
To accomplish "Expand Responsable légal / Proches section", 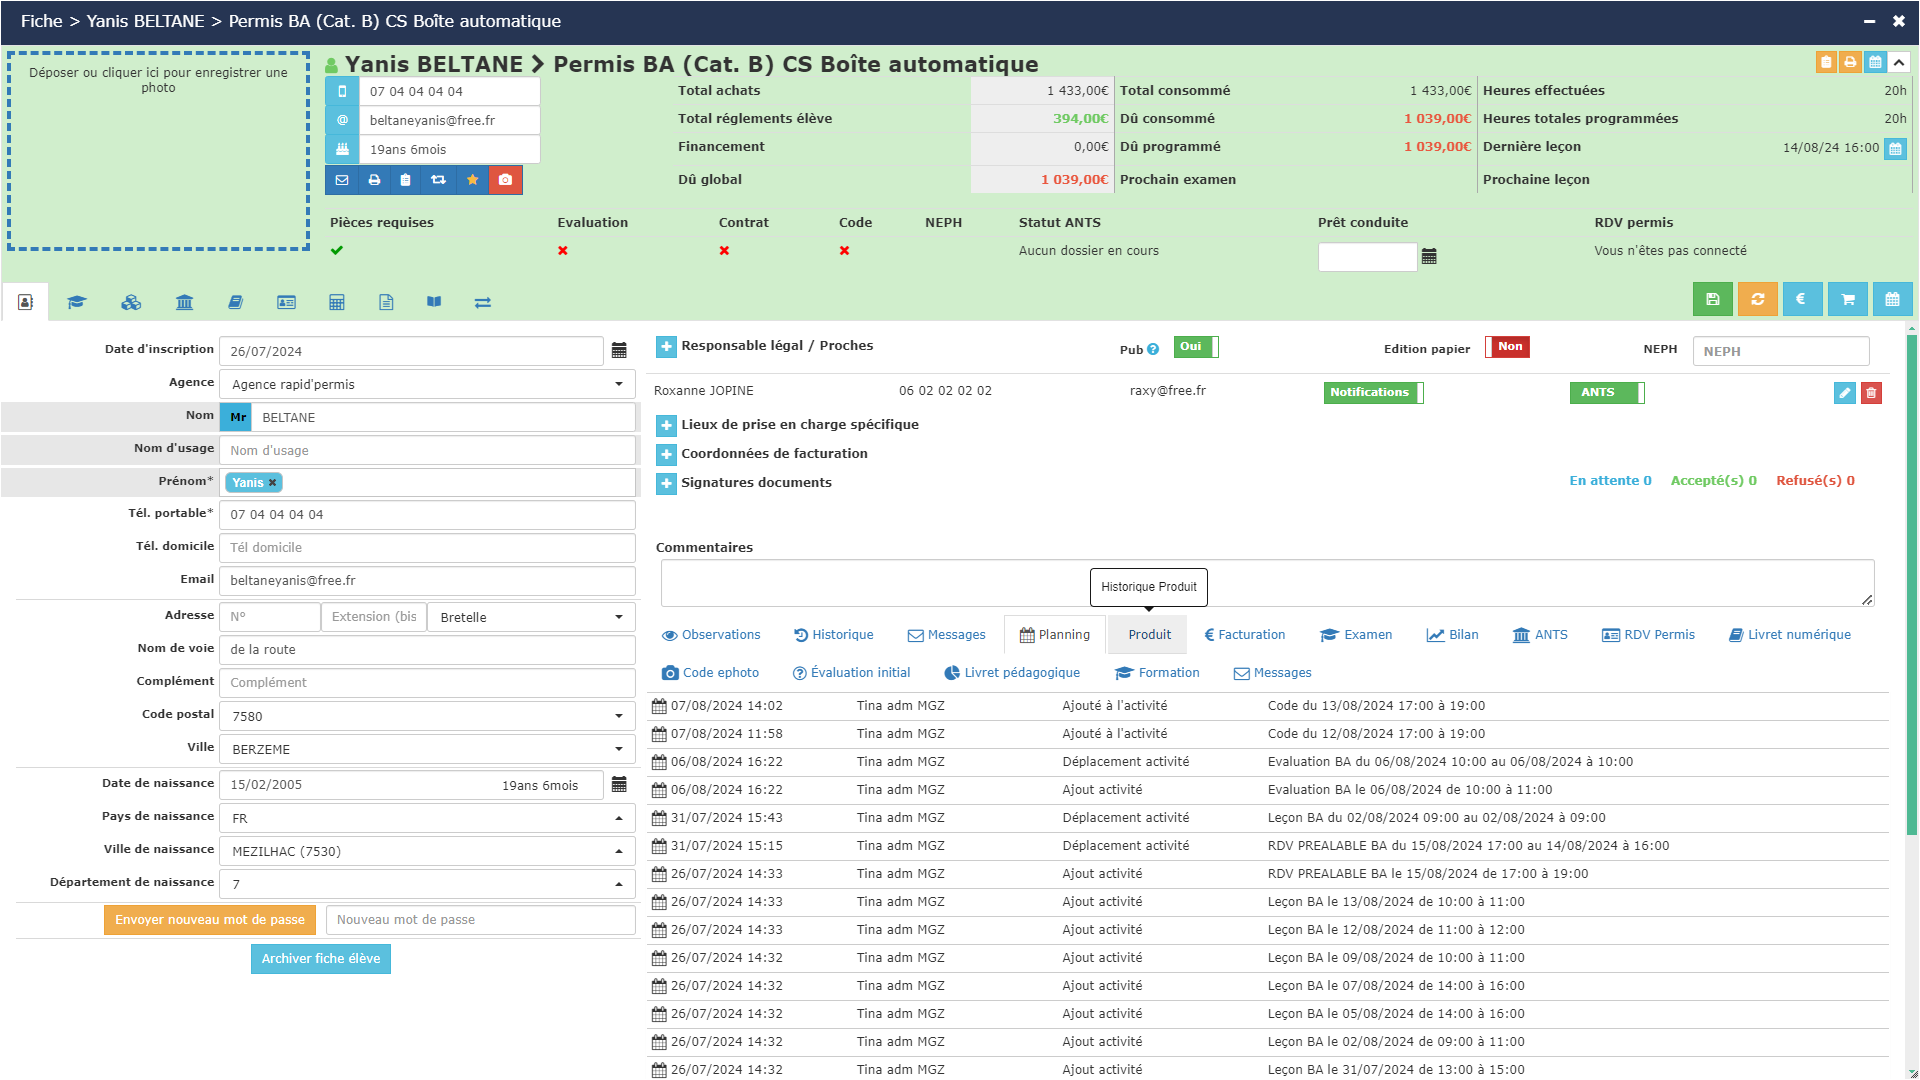I will click(x=666, y=346).
